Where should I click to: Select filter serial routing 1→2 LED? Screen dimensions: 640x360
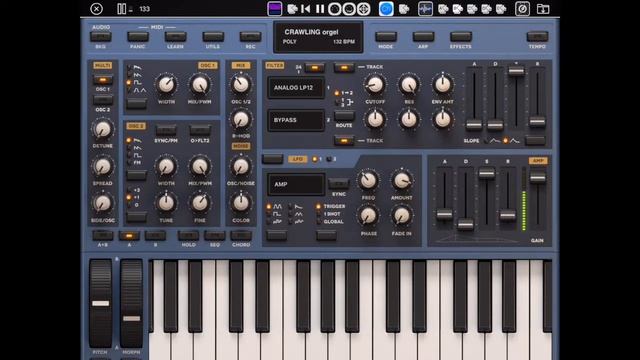tap(337, 93)
